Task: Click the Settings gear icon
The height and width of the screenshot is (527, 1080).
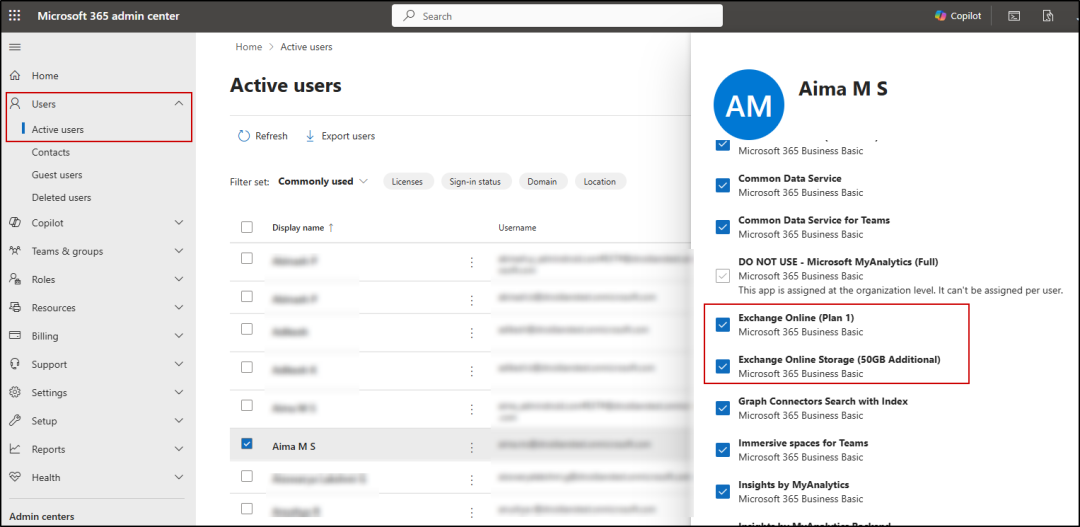Action: click(15, 392)
